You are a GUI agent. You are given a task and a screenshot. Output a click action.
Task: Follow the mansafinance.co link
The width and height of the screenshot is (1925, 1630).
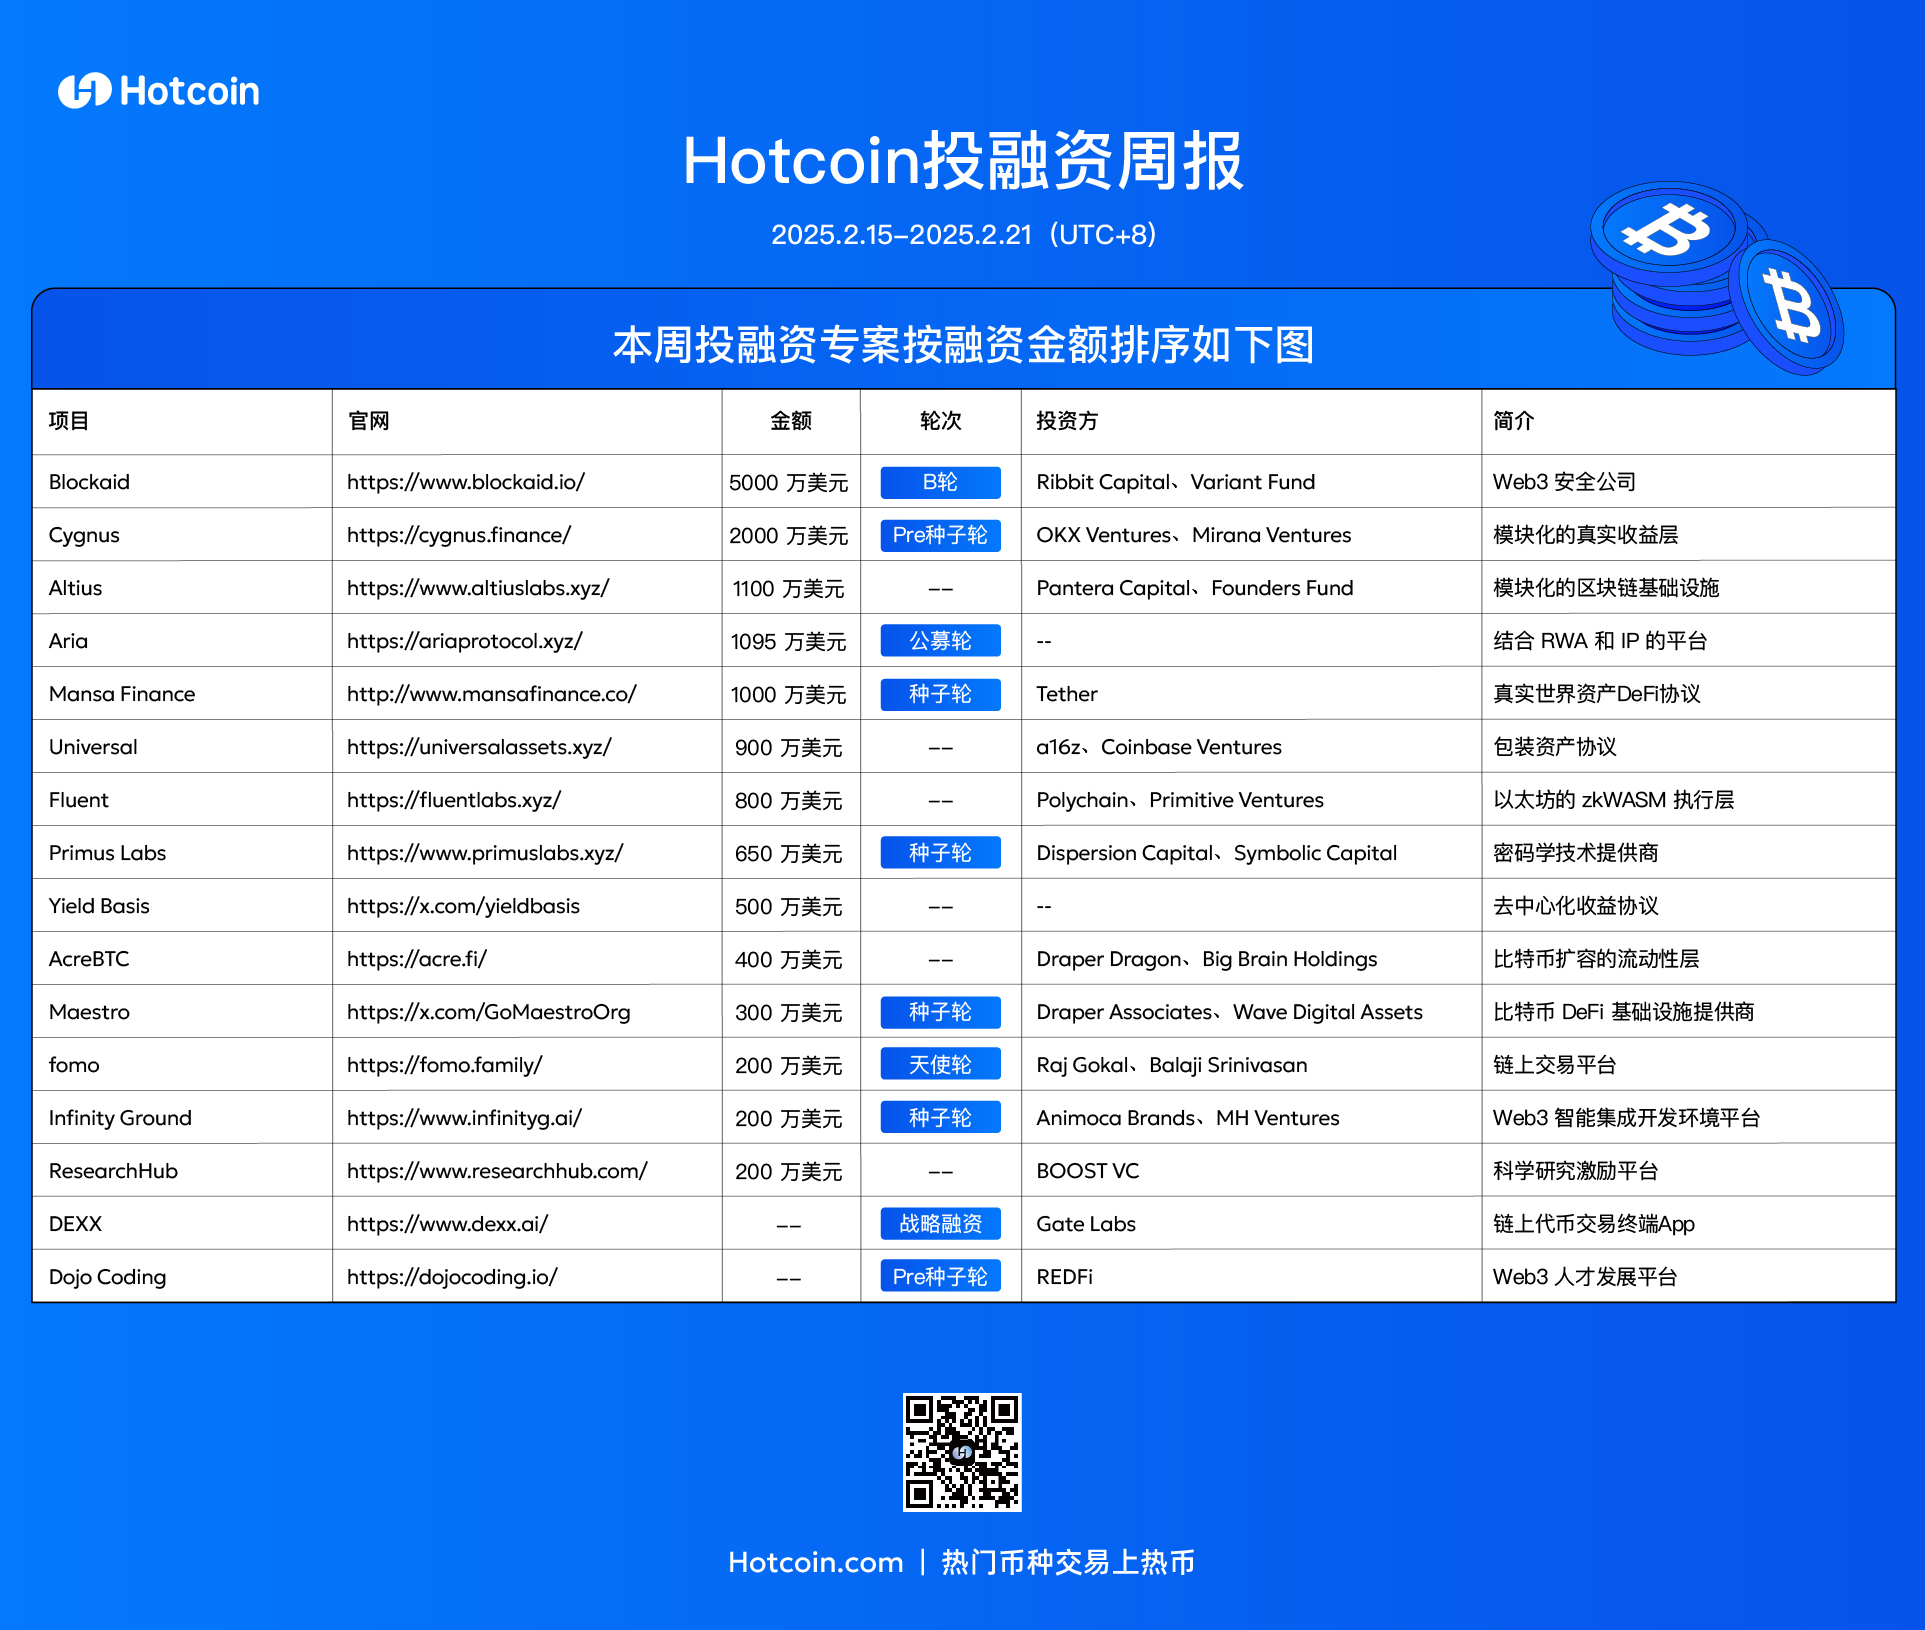492,694
